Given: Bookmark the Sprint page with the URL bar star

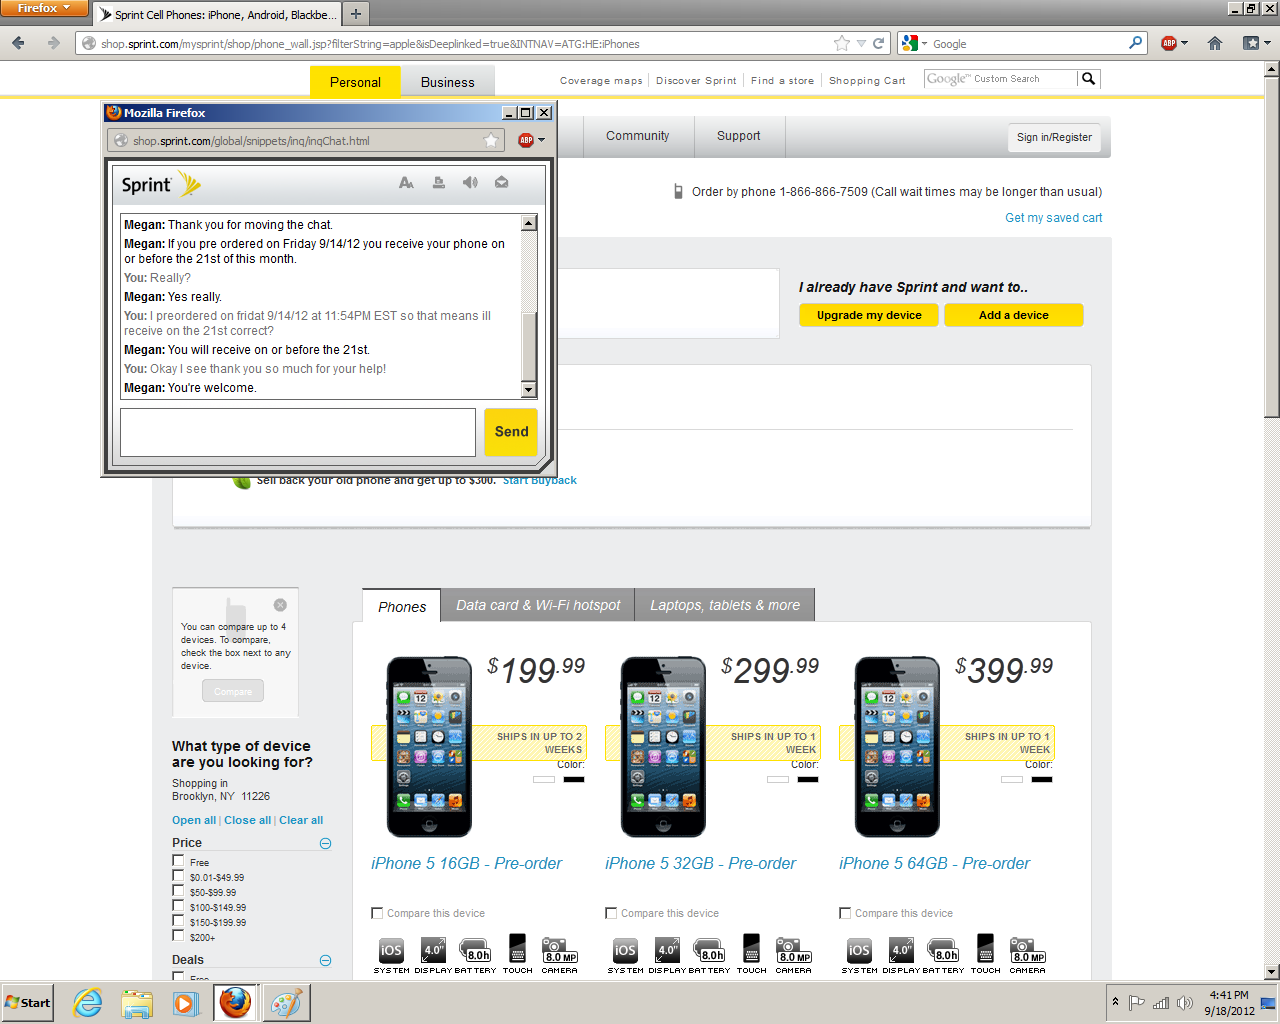Looking at the screenshot, I should (x=842, y=43).
